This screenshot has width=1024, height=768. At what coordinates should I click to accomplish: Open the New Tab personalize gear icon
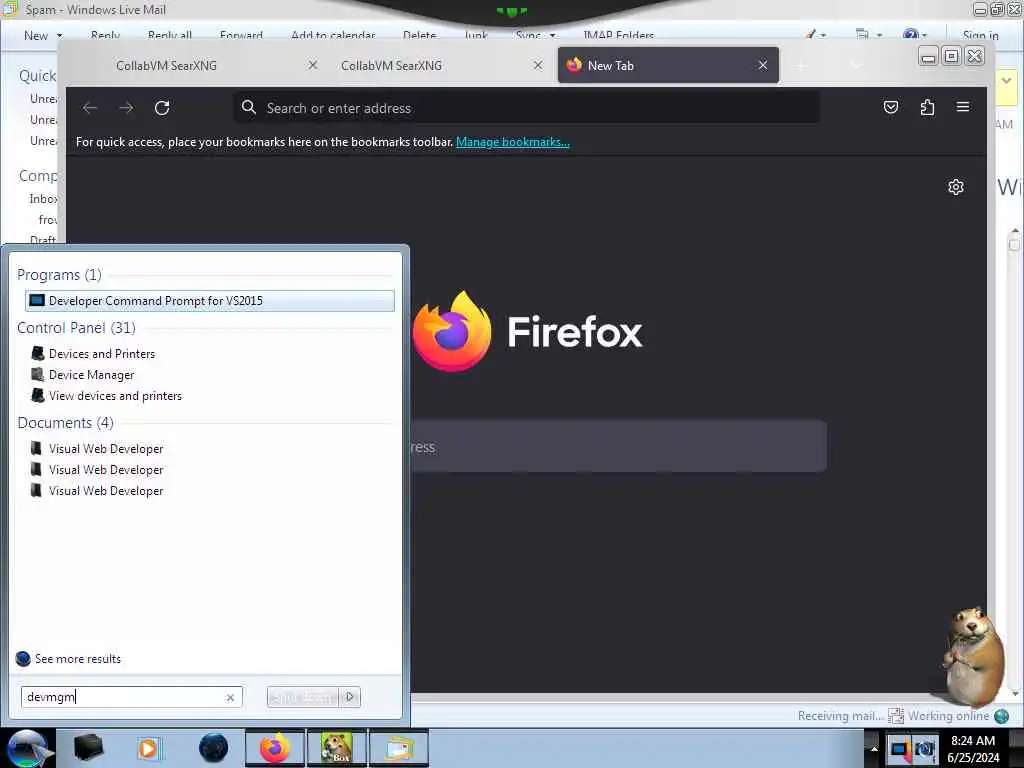click(x=955, y=187)
